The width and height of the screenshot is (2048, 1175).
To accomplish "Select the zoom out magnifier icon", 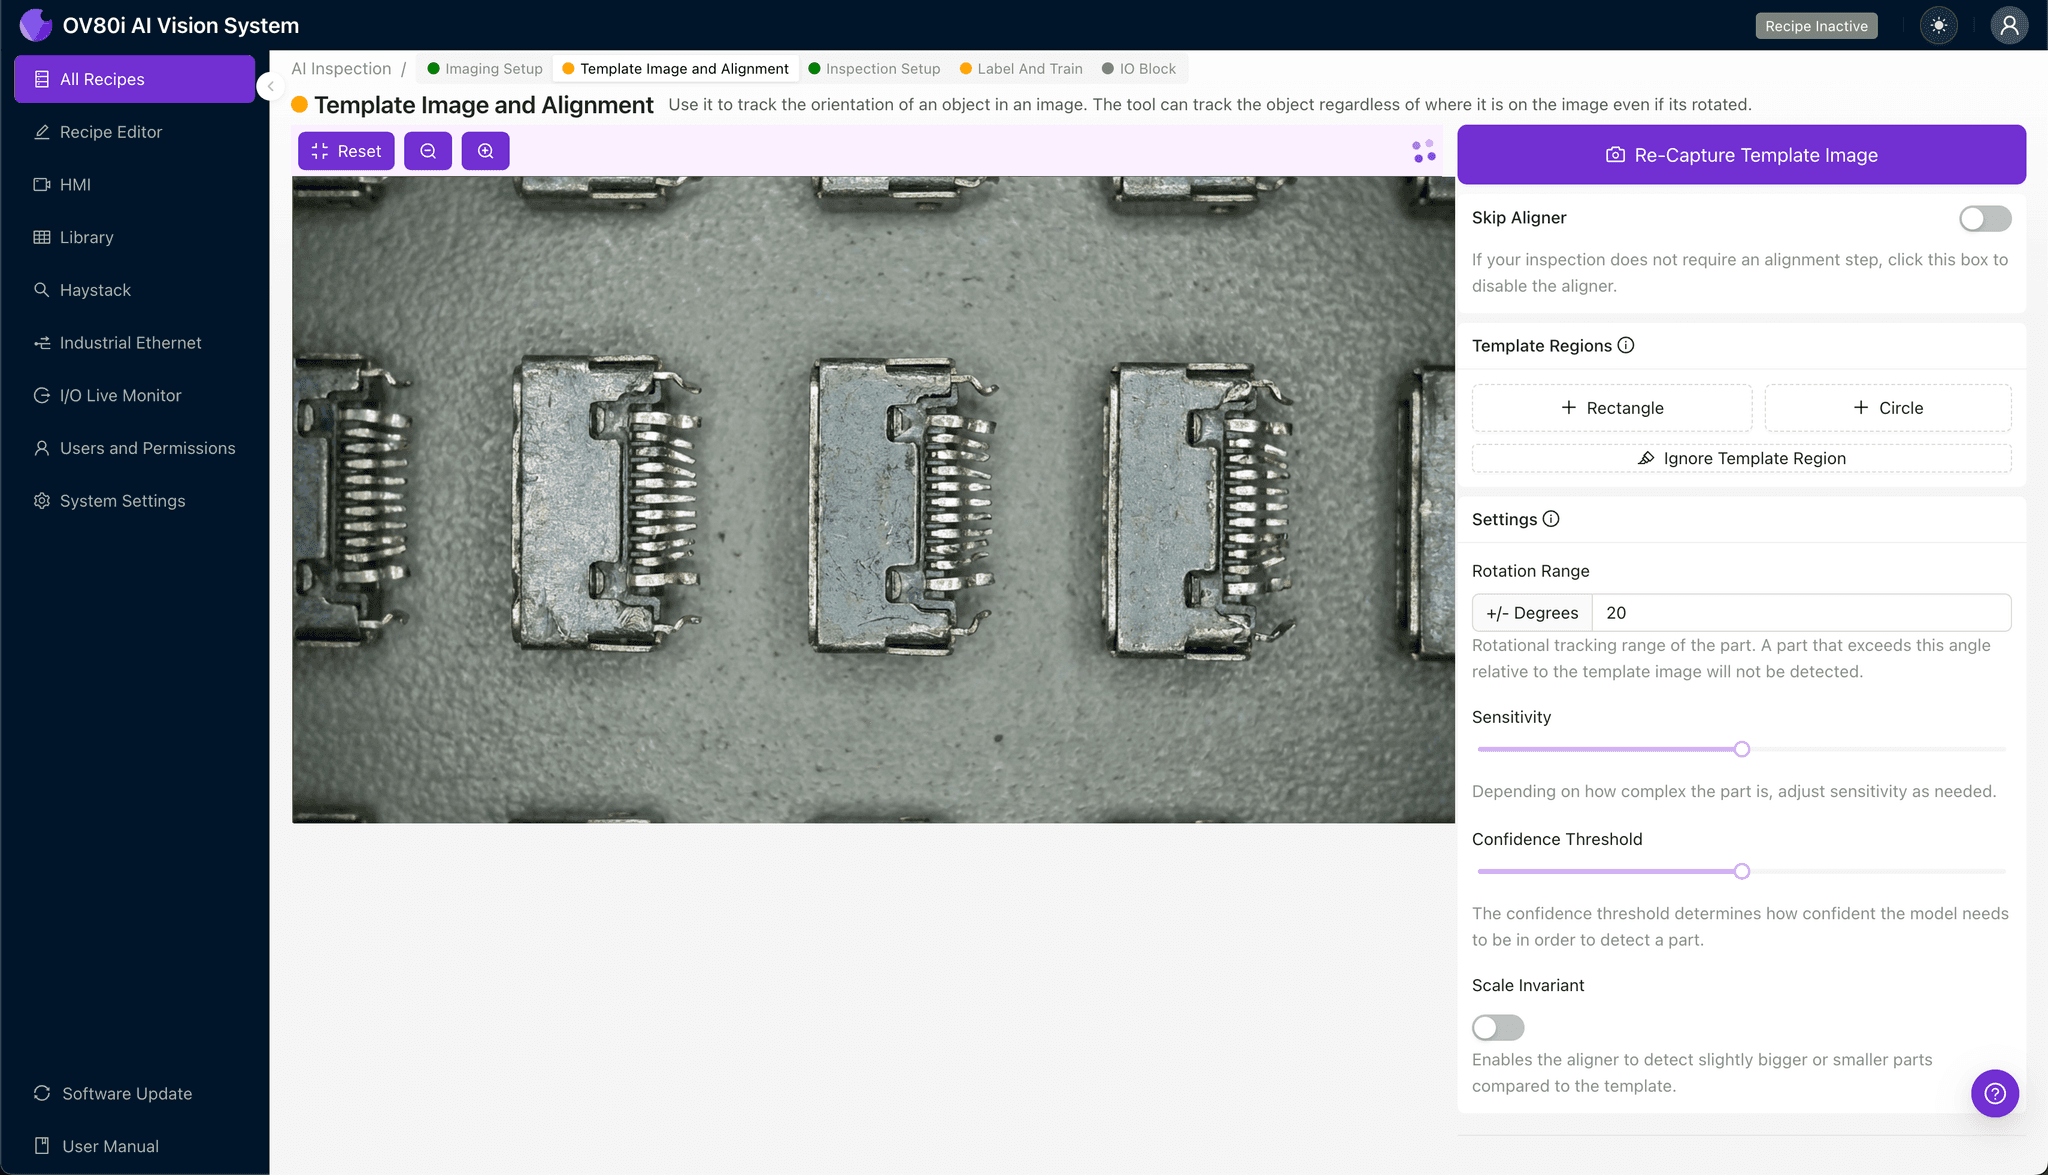I will pos(428,151).
